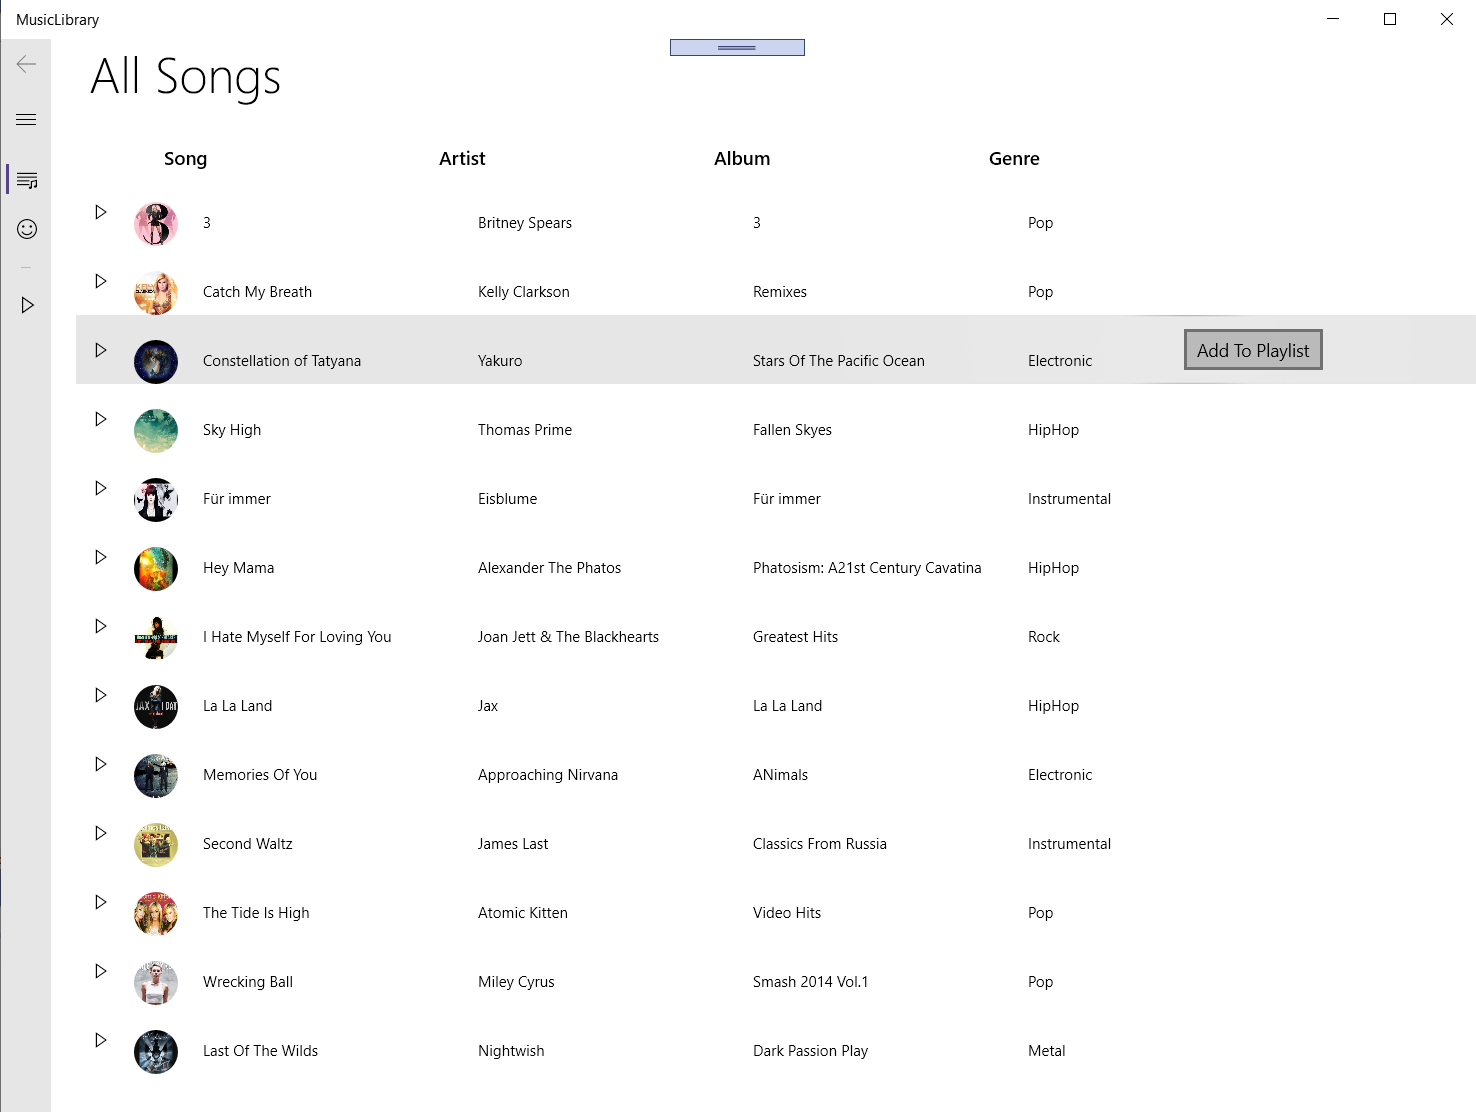Click the 'All Songs' page heading
Screen dimensions: 1476x1112
185,78
